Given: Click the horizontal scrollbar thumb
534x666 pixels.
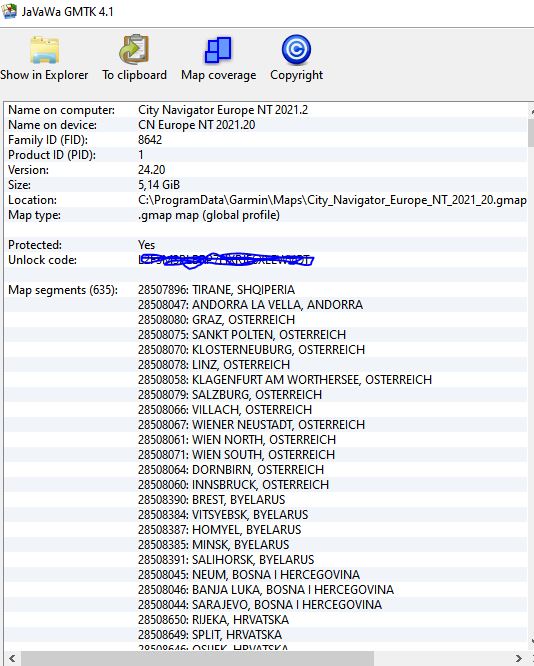Looking at the screenshot, I should [x=197, y=659].
